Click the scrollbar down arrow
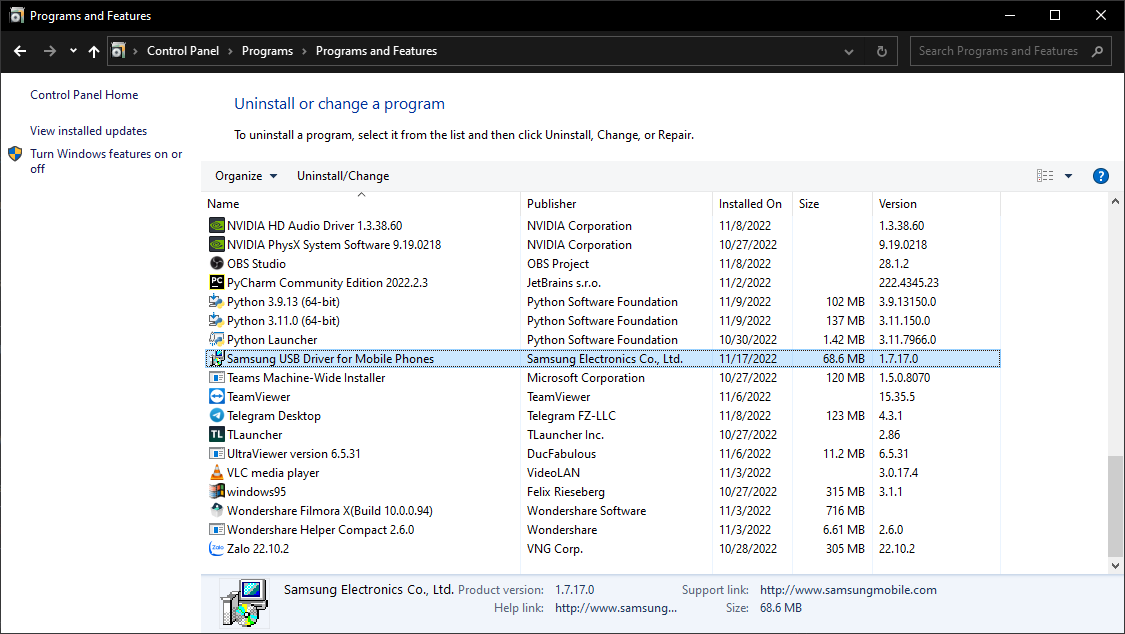This screenshot has width=1125, height=634. [1115, 565]
